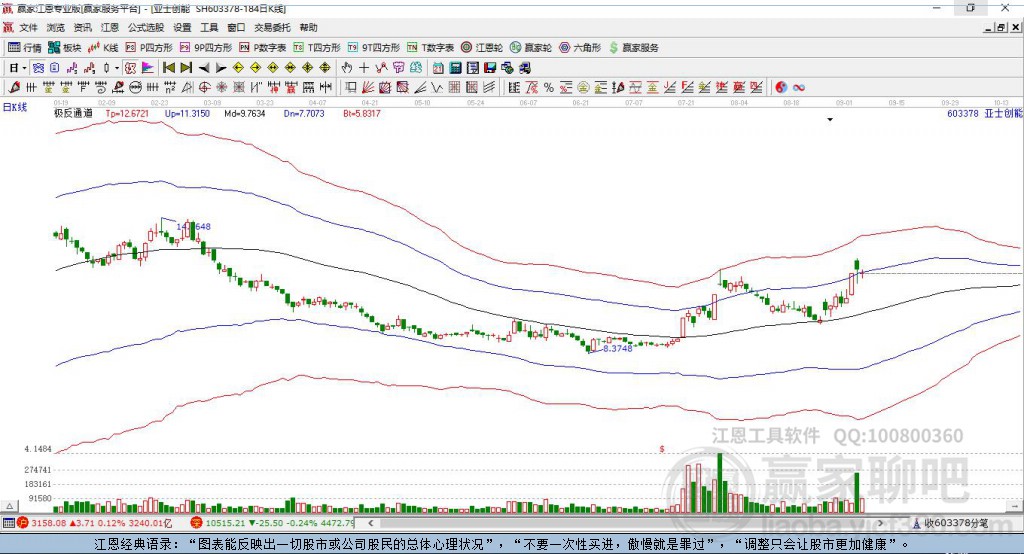Open the P四方形 tool

click(x=149, y=48)
